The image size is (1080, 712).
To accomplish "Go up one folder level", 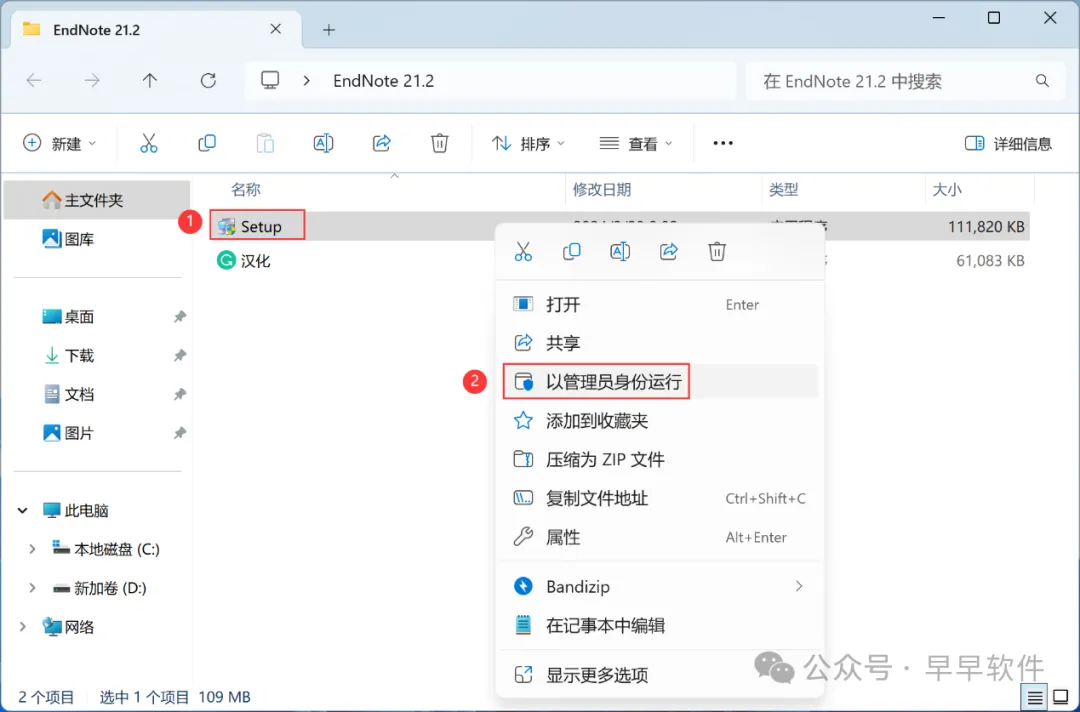I will [149, 81].
